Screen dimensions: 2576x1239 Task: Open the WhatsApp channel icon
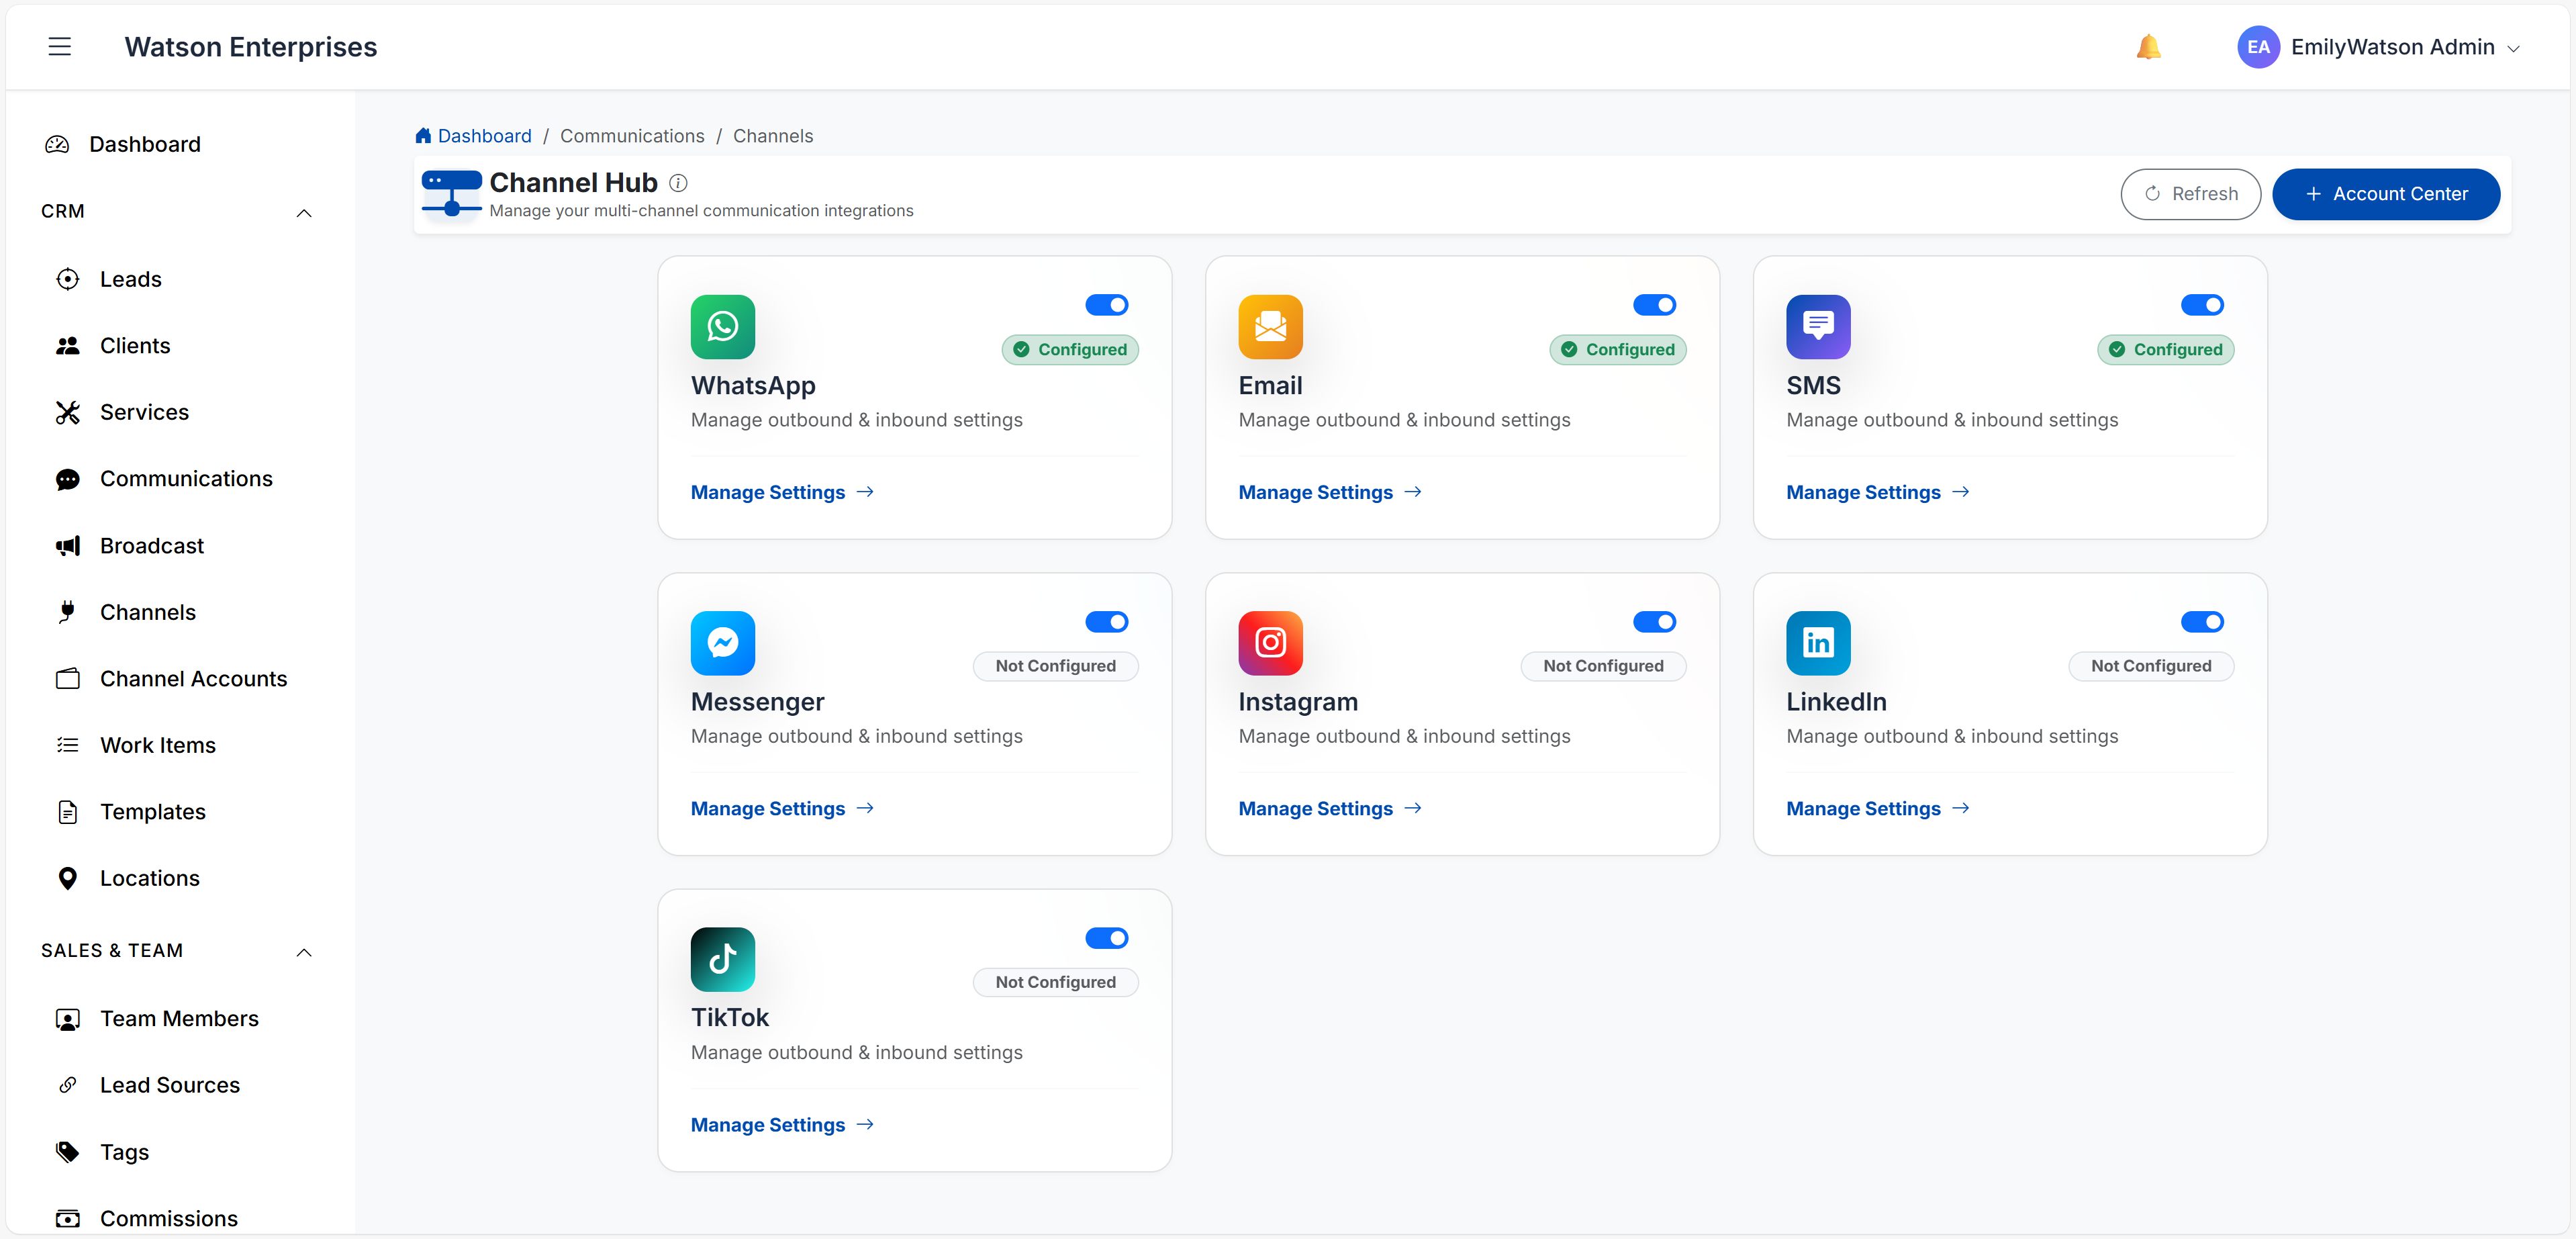[x=722, y=327]
